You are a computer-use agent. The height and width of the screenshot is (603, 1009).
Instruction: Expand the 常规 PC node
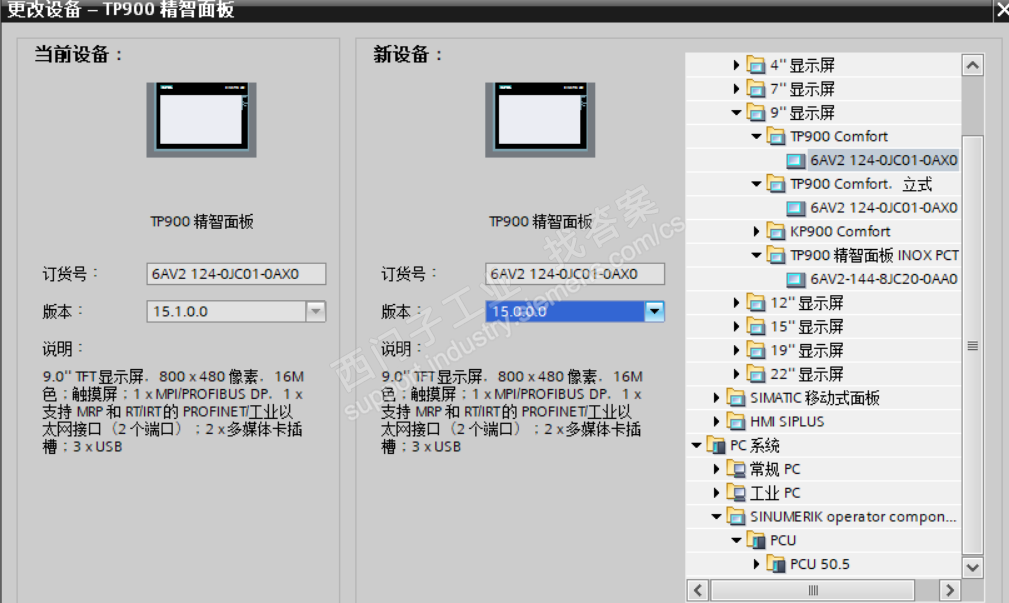(x=716, y=469)
